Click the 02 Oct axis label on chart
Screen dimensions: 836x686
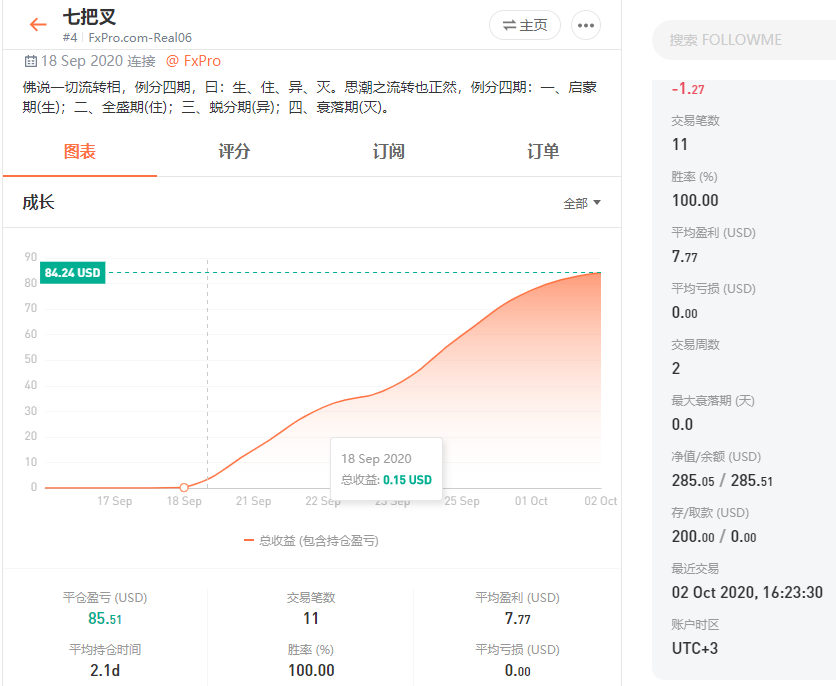click(600, 501)
